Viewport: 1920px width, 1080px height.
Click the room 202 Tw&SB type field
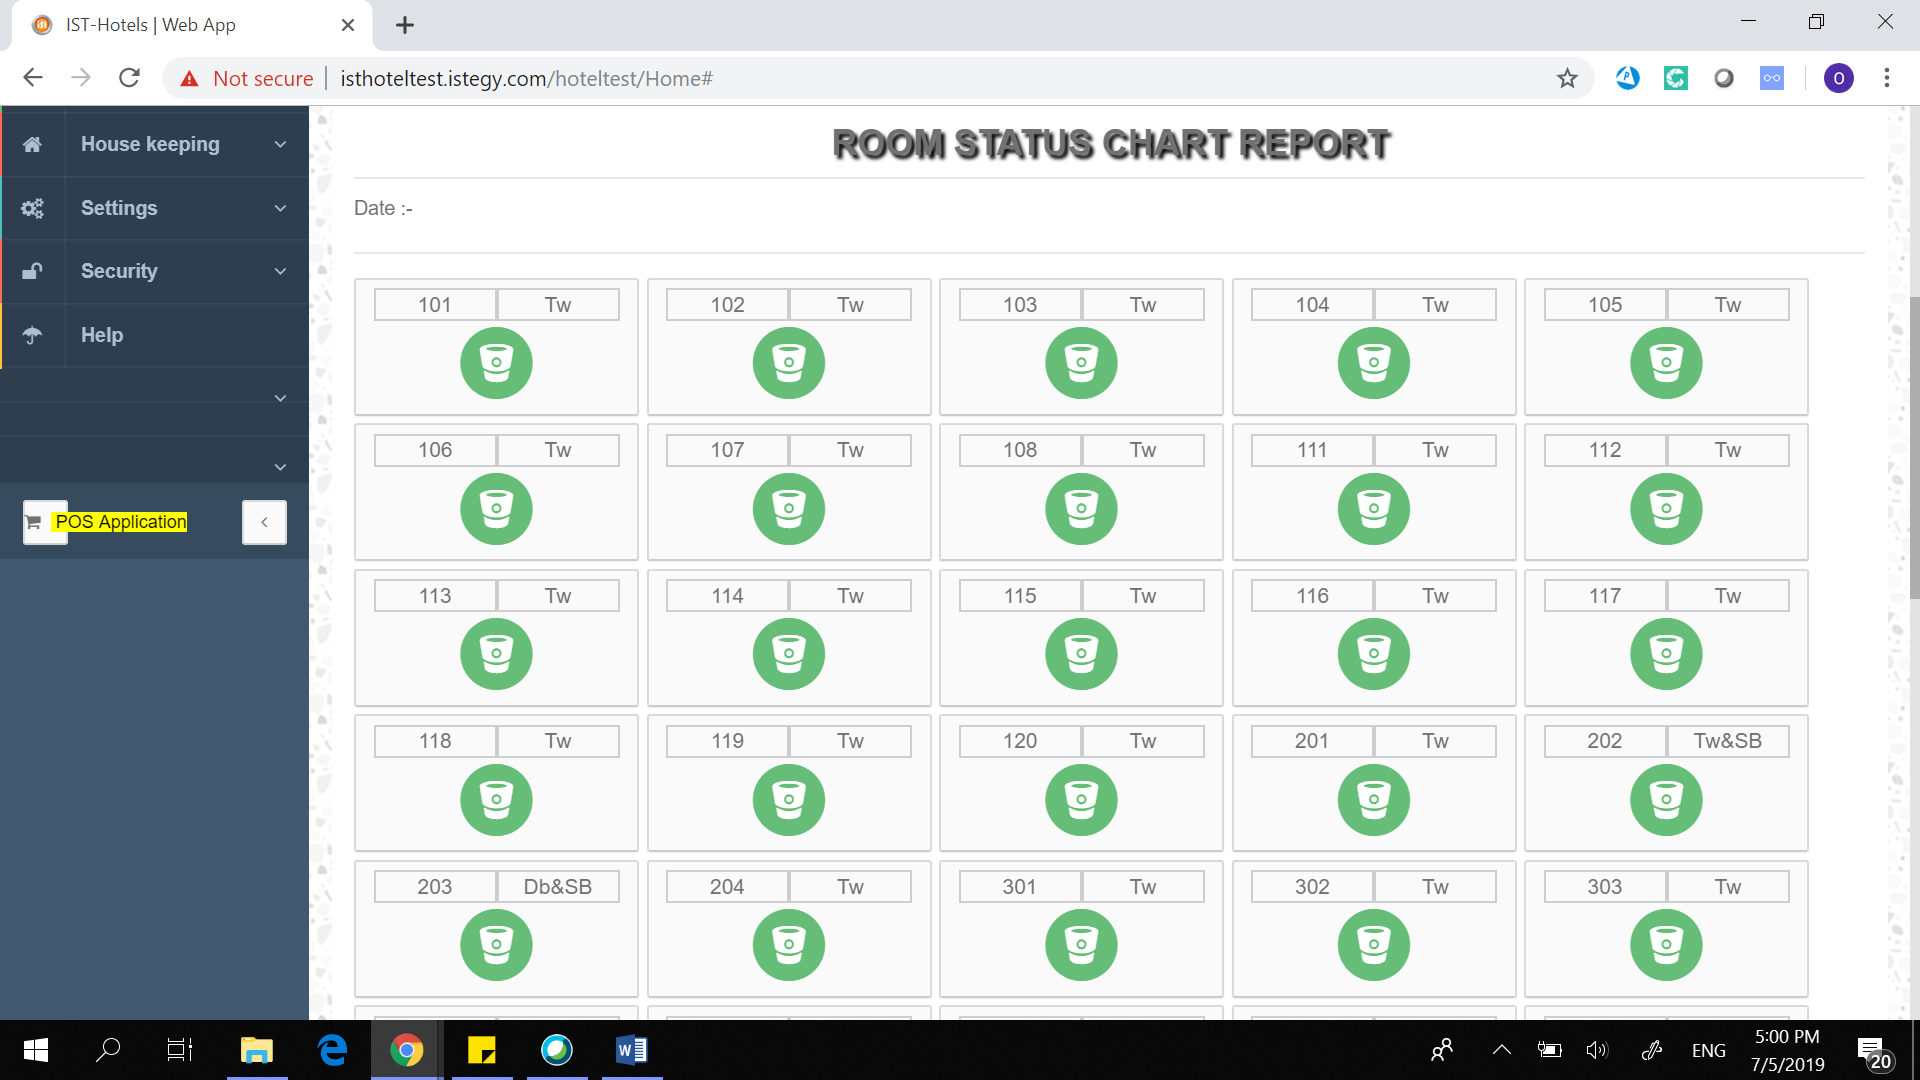(x=1727, y=741)
